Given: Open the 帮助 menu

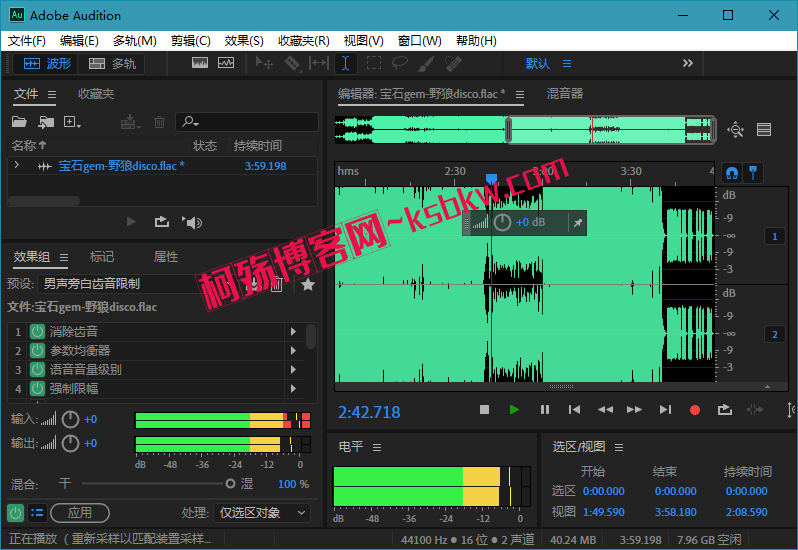Looking at the screenshot, I should [x=476, y=41].
